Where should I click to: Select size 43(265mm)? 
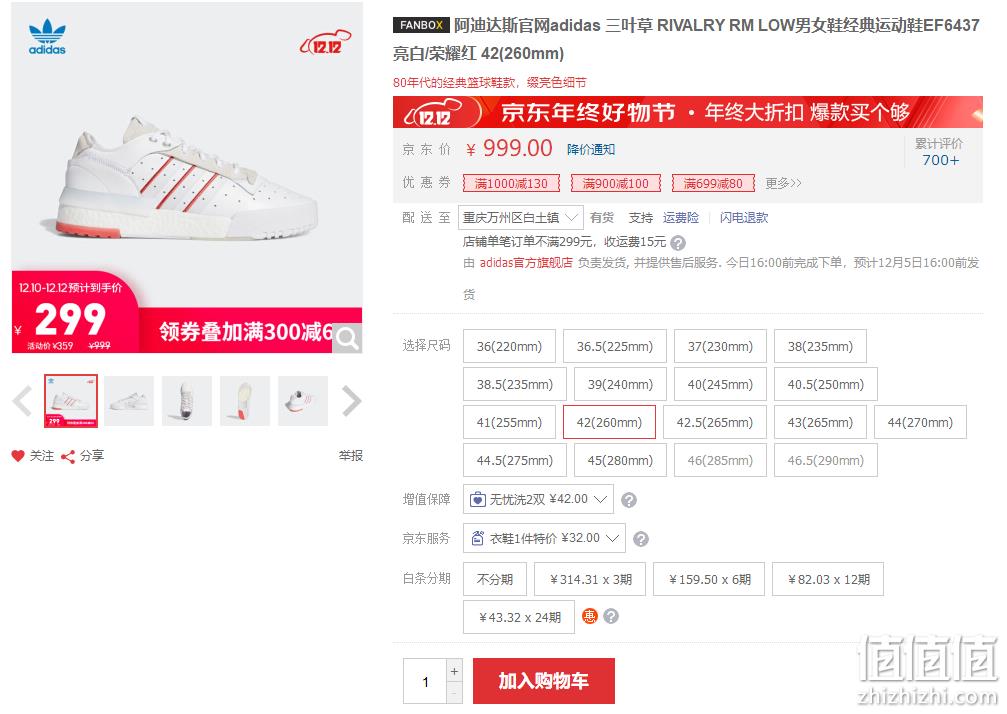820,422
